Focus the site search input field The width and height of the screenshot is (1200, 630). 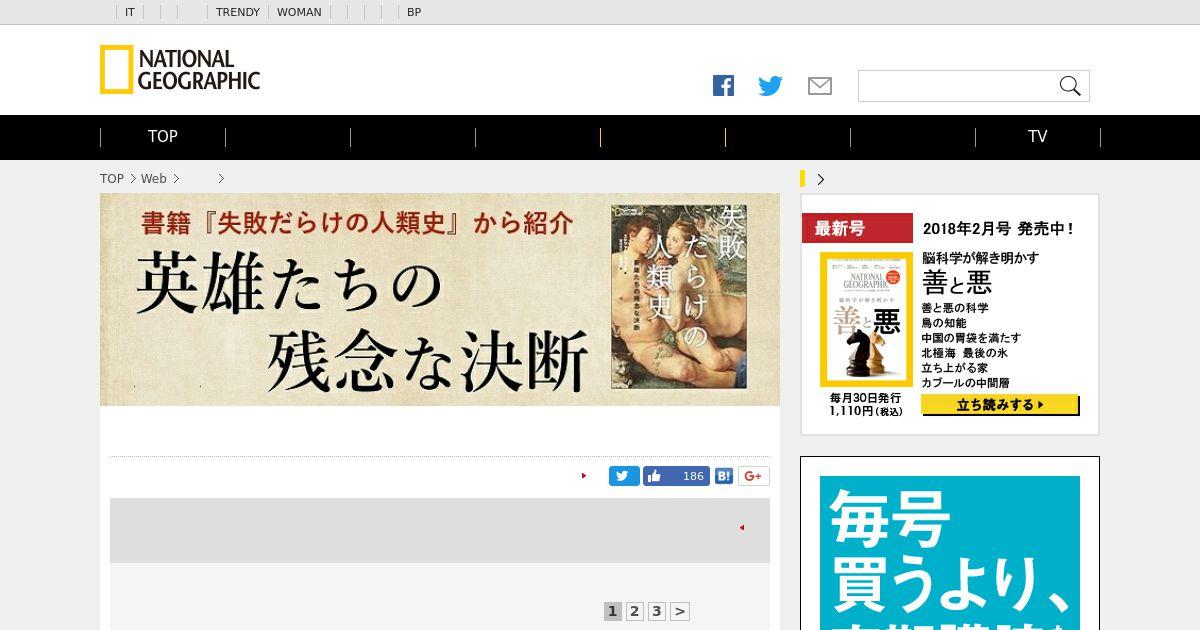pyautogui.click(x=956, y=86)
